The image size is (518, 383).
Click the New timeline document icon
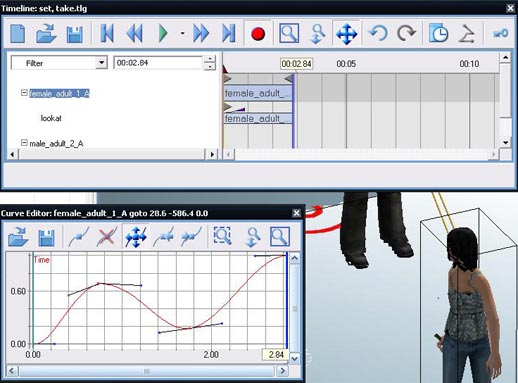point(17,33)
